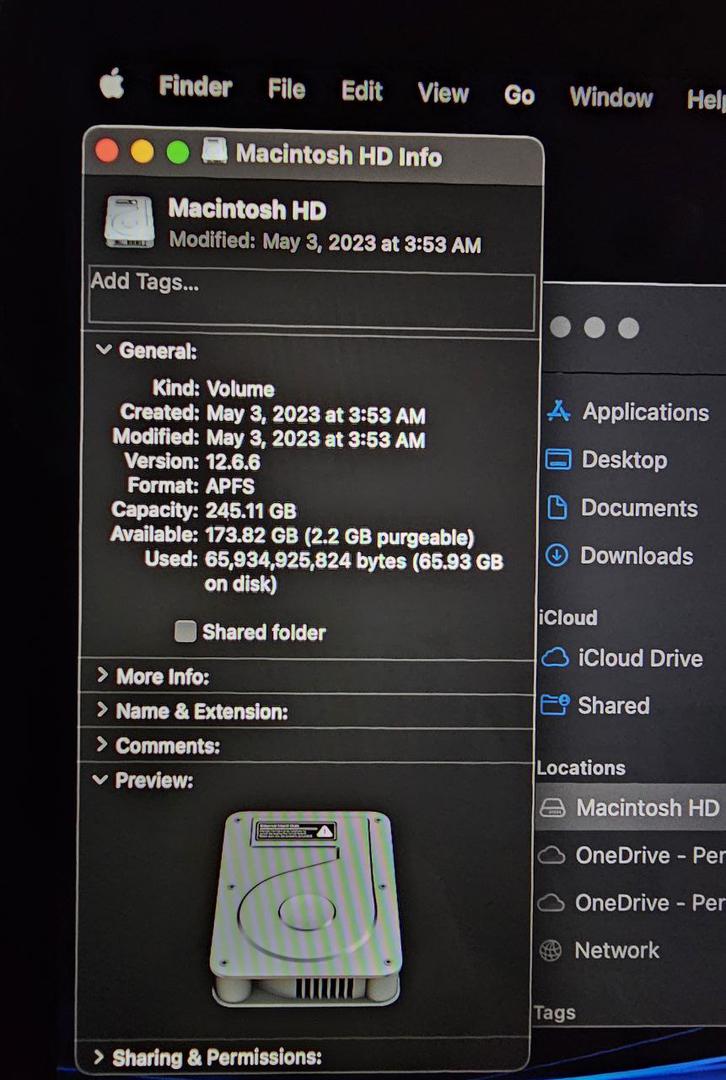Open the Go menu
This screenshot has width=726, height=1080.
click(x=519, y=96)
